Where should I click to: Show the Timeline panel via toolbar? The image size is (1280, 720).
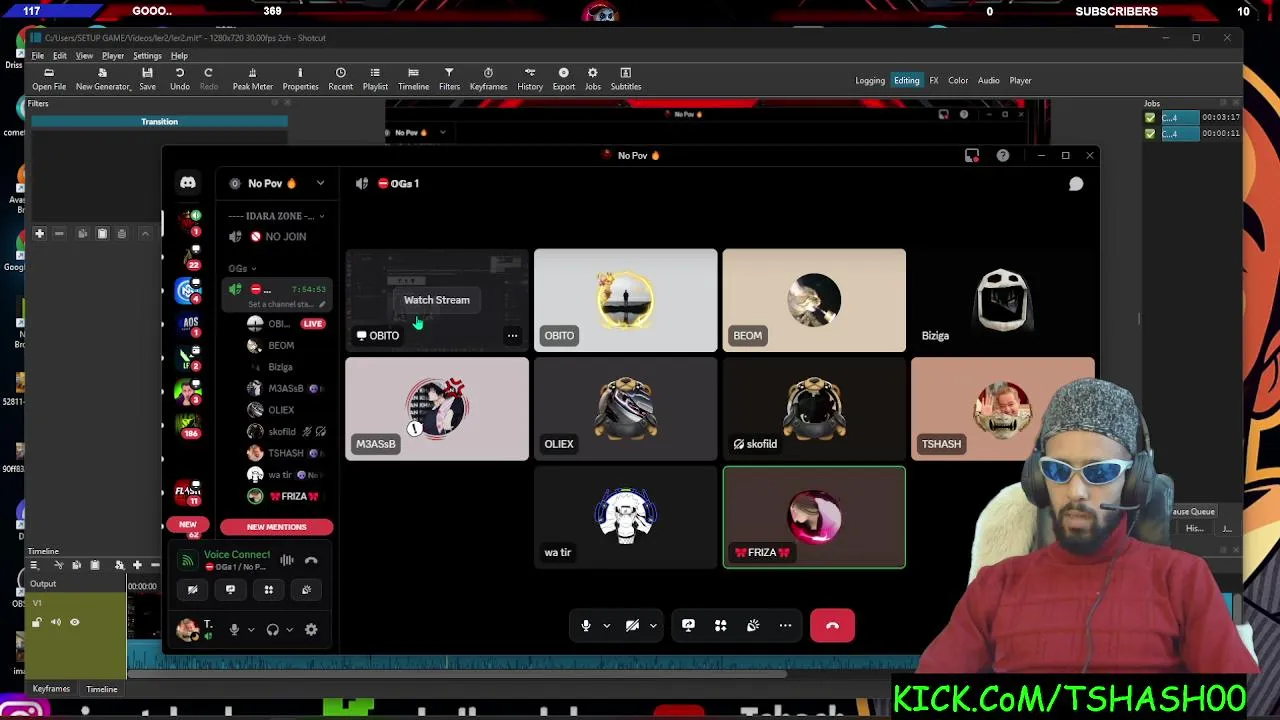[413, 79]
